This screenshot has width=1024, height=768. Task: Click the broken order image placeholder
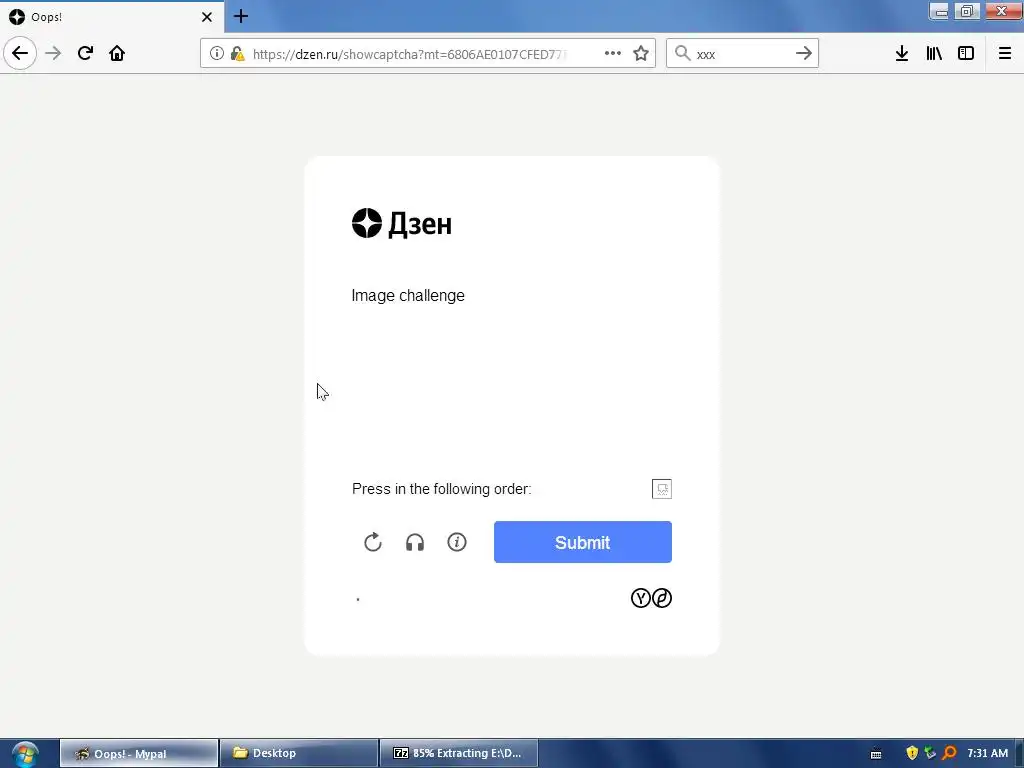[x=662, y=488]
